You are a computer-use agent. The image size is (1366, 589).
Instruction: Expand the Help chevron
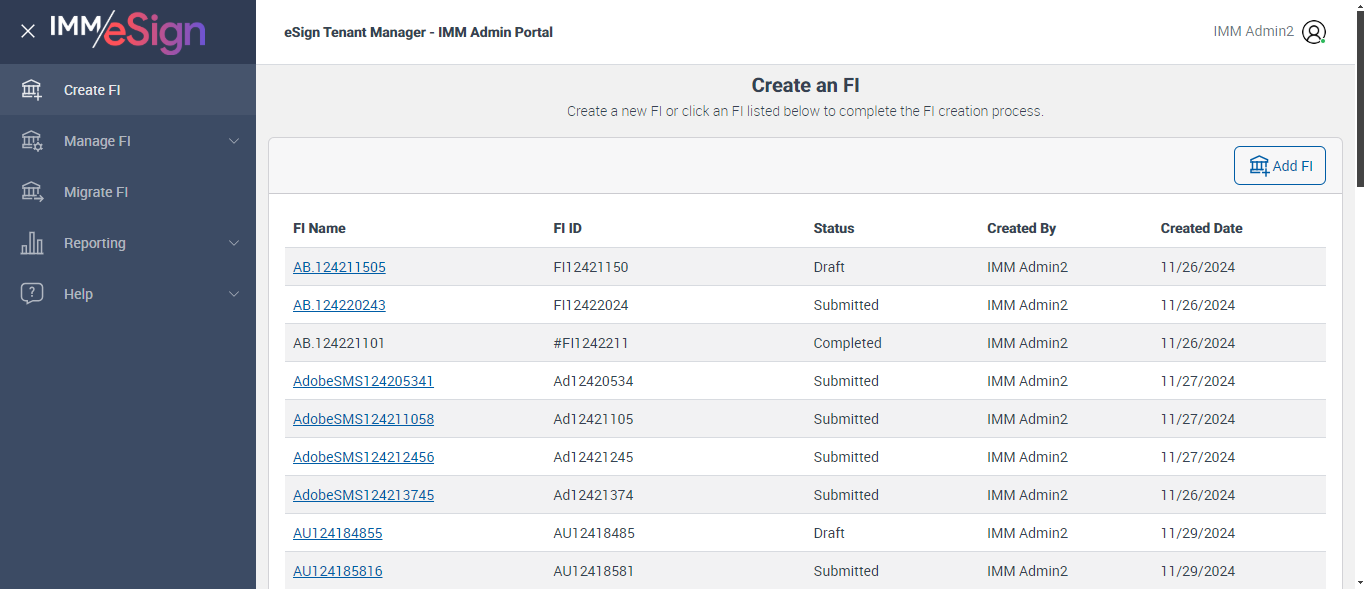tap(234, 294)
